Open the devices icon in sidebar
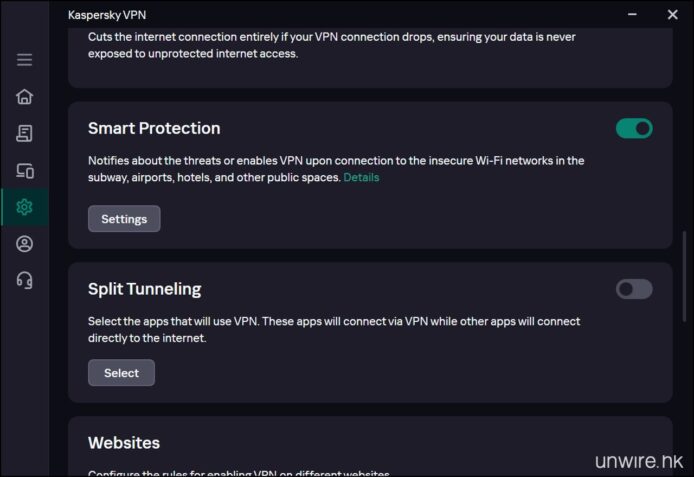The width and height of the screenshot is (694, 477). click(24, 170)
